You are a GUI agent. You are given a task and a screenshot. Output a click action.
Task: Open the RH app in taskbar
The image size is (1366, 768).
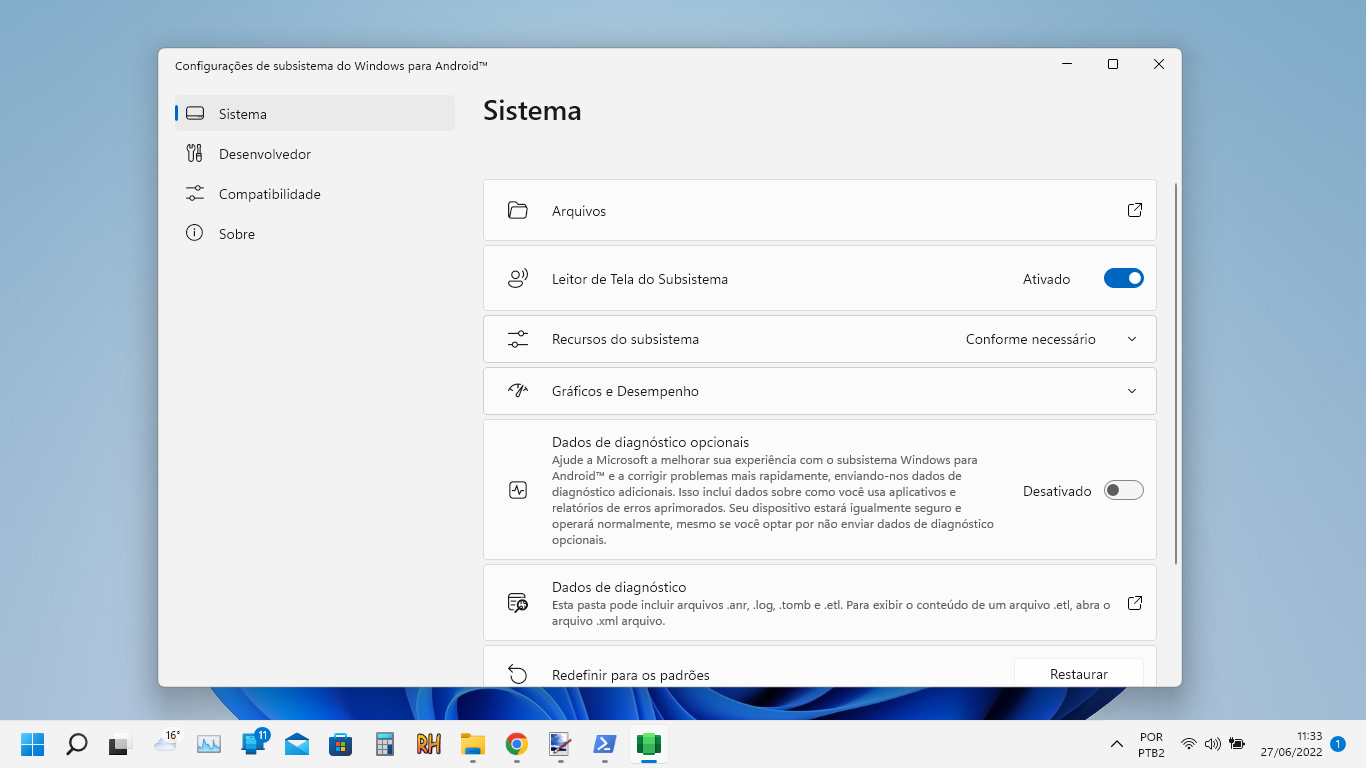[429, 744]
